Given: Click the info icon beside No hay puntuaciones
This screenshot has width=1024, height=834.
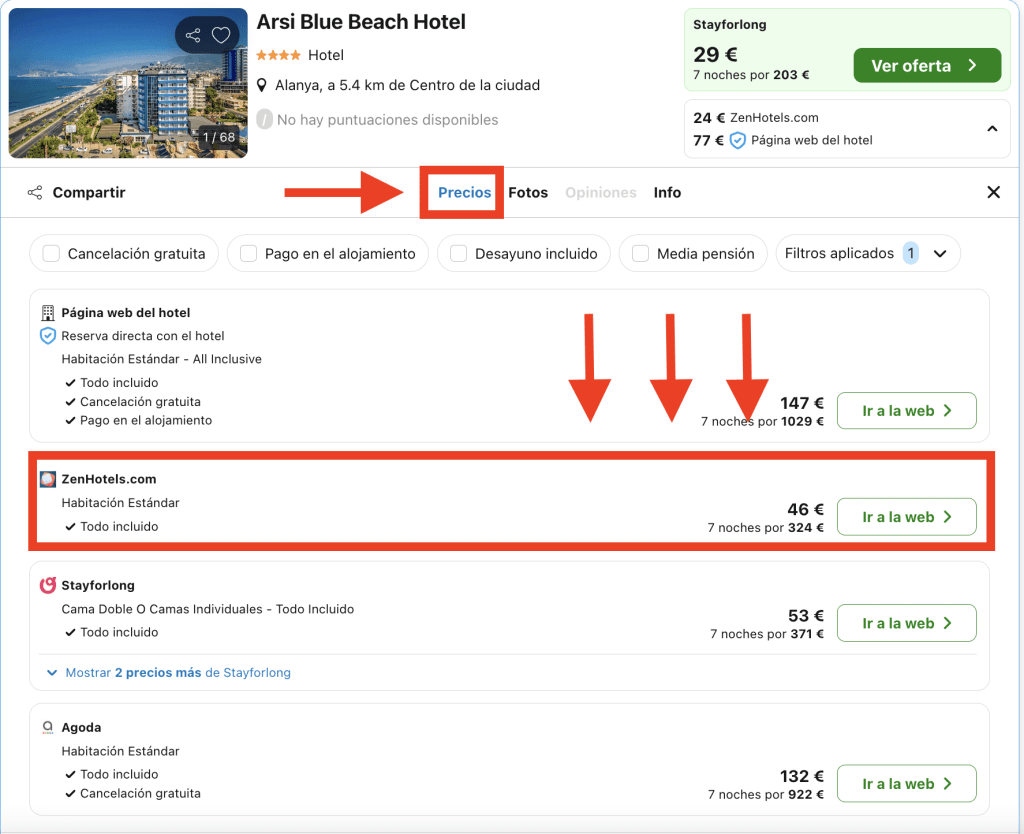Looking at the screenshot, I should (264, 120).
